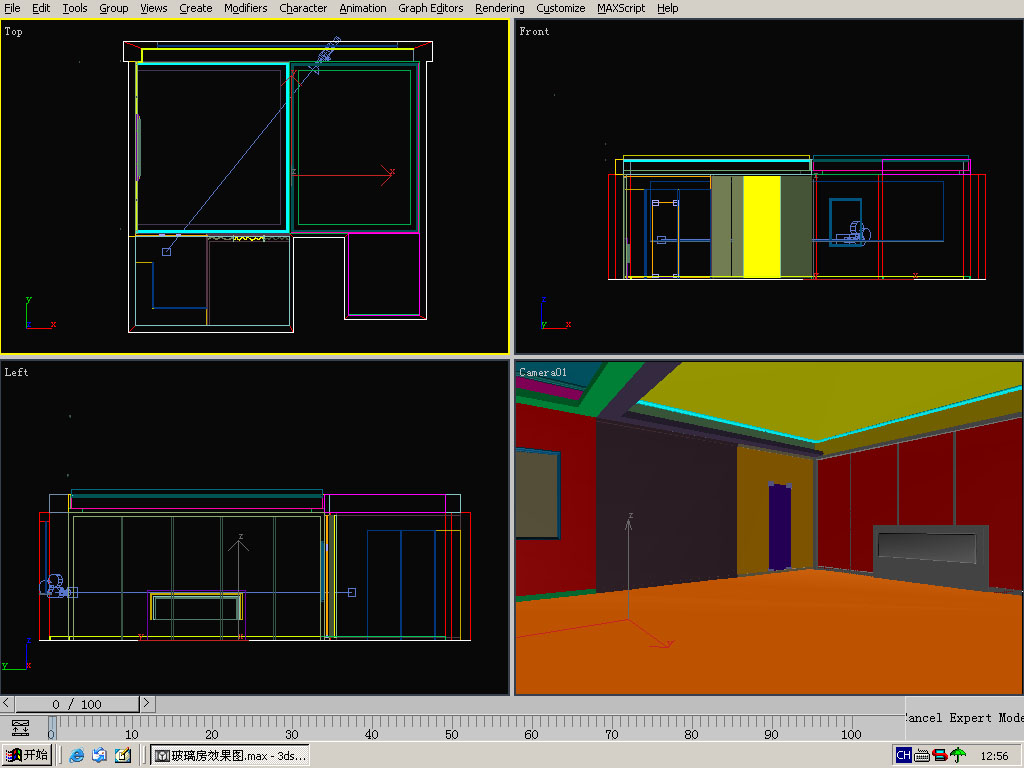Screen dimensions: 1024x768
Task: Click Cancel Expert Mode button
Action: coord(964,718)
